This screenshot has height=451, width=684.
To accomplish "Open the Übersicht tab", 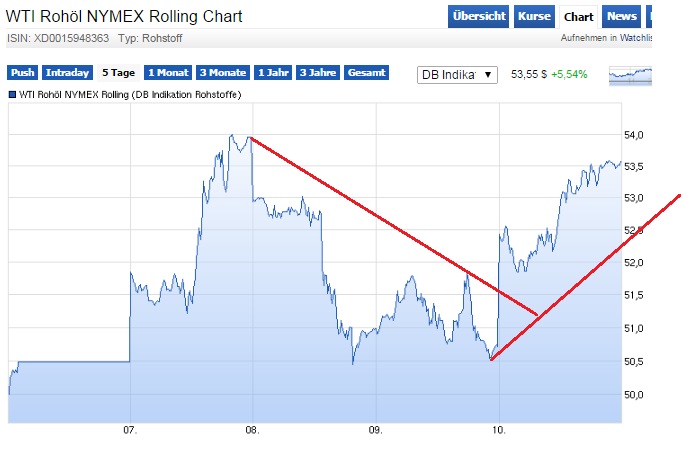I will click(477, 17).
